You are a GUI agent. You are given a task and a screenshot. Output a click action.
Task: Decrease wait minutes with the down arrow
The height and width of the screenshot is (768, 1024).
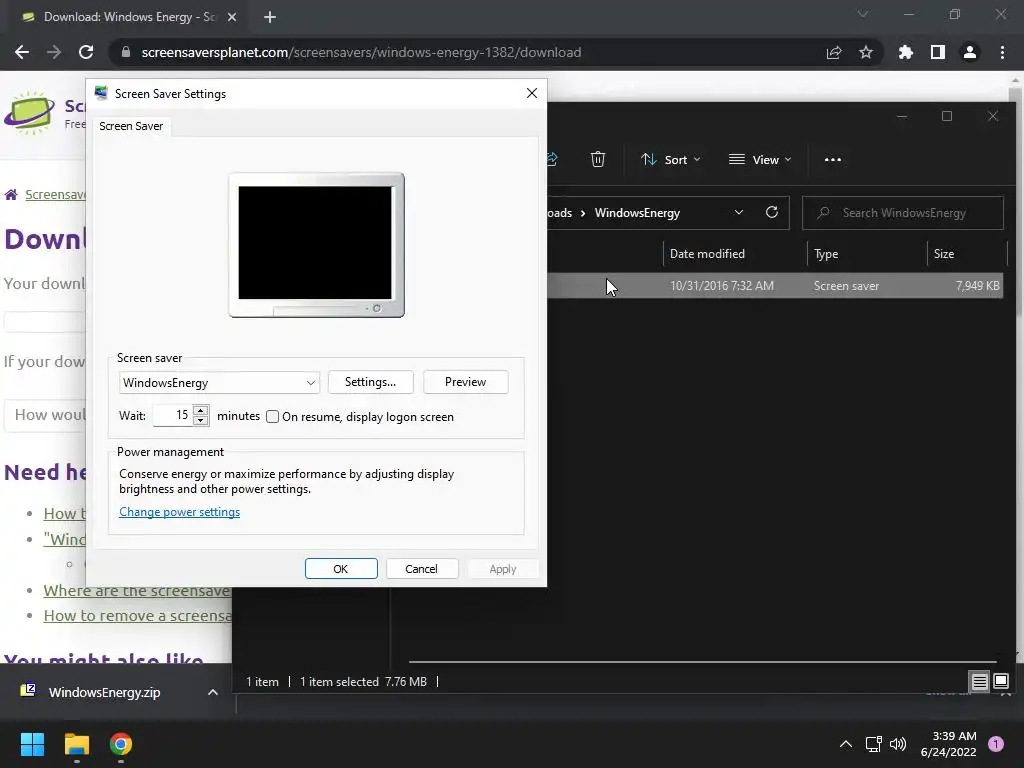click(201, 421)
